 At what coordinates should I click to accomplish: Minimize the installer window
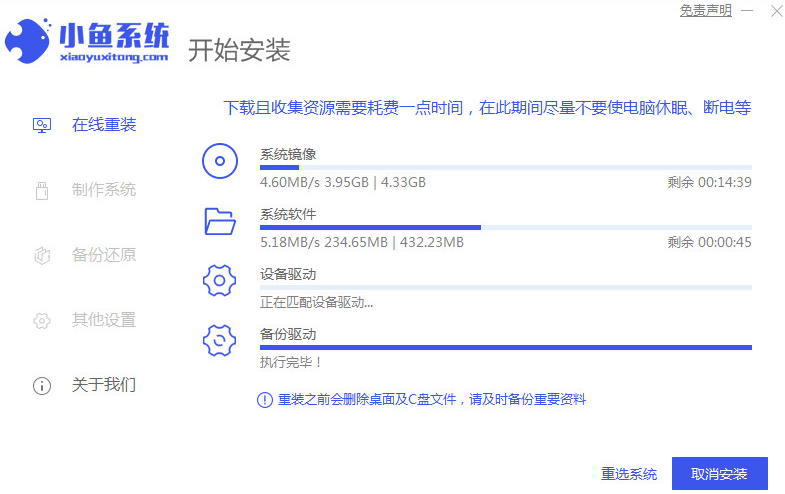(748, 11)
